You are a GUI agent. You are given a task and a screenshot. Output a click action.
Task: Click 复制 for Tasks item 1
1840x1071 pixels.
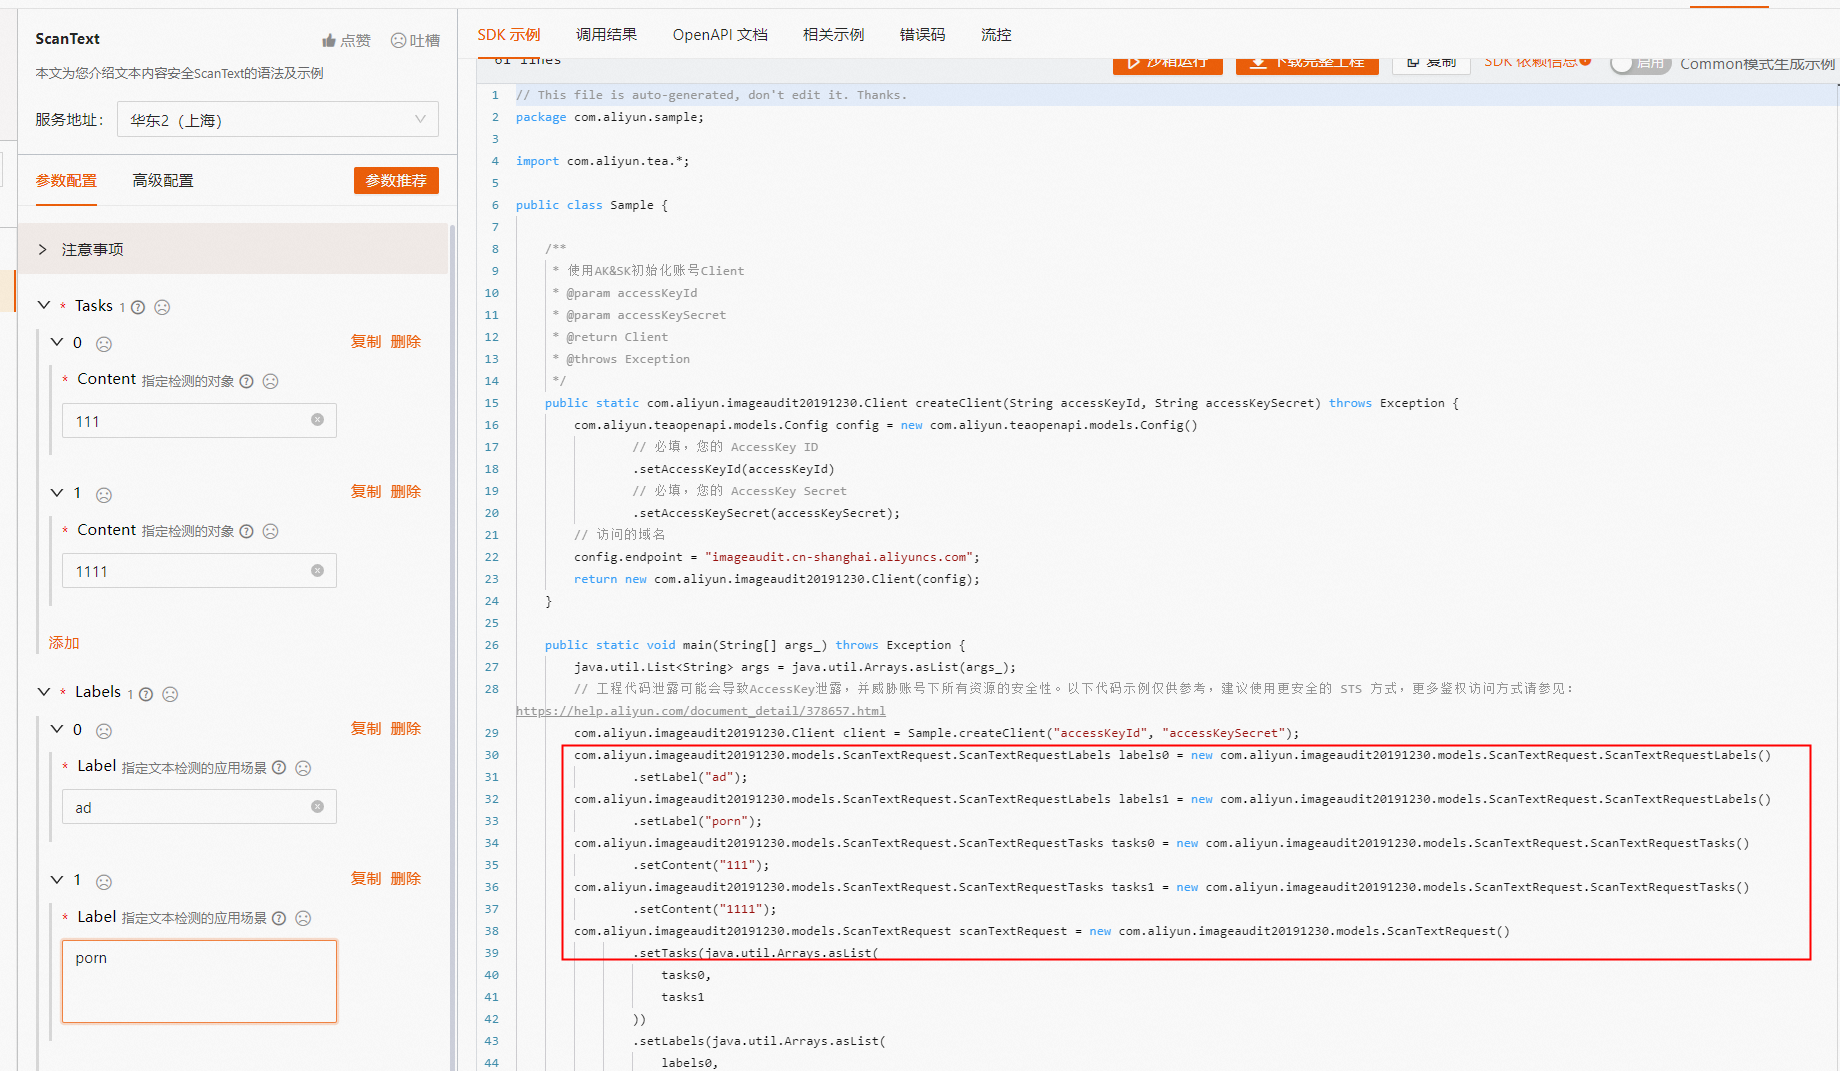coord(366,492)
